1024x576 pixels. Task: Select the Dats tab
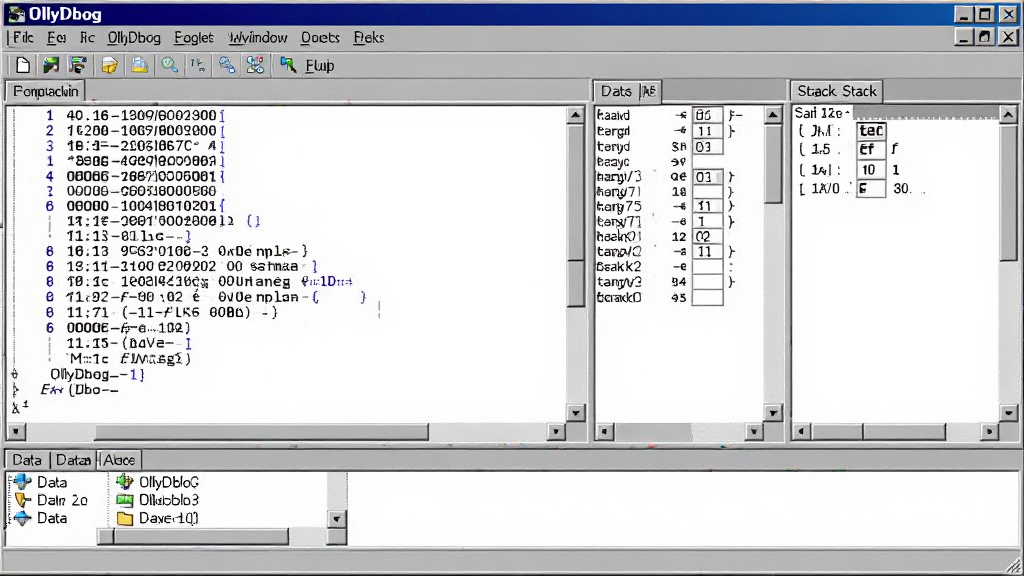[x=616, y=91]
